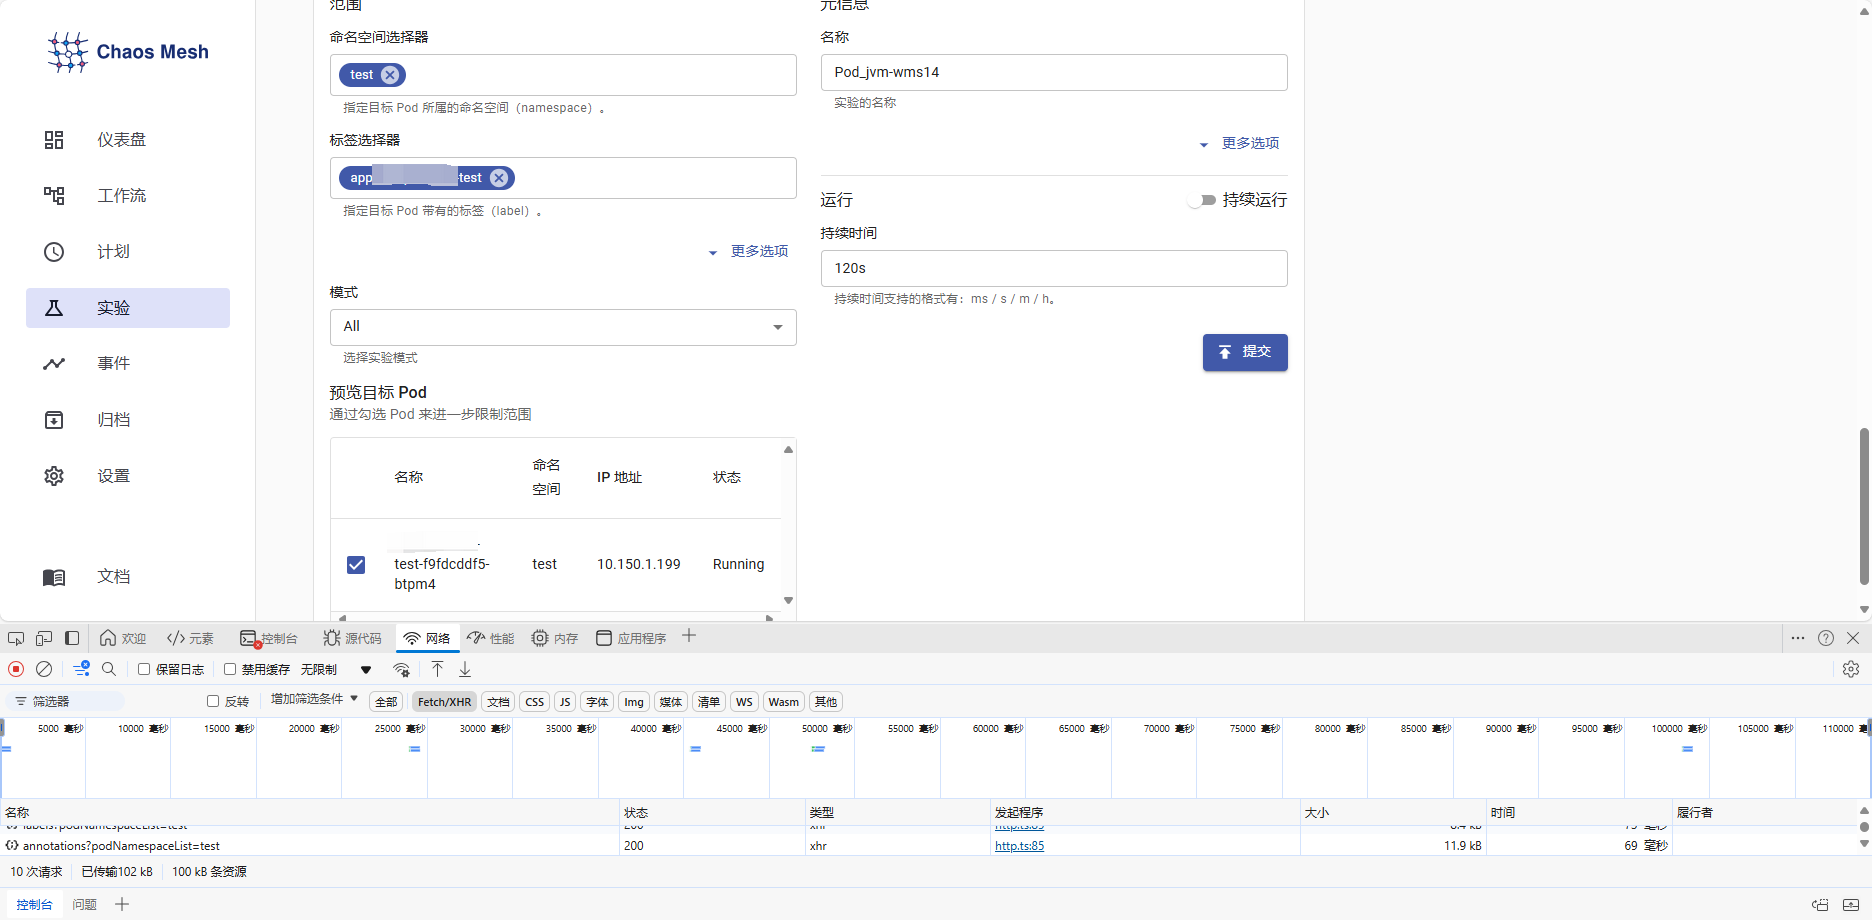Toggle DevTools sidebar panel icon
The height and width of the screenshot is (920, 1872).
coord(72,638)
